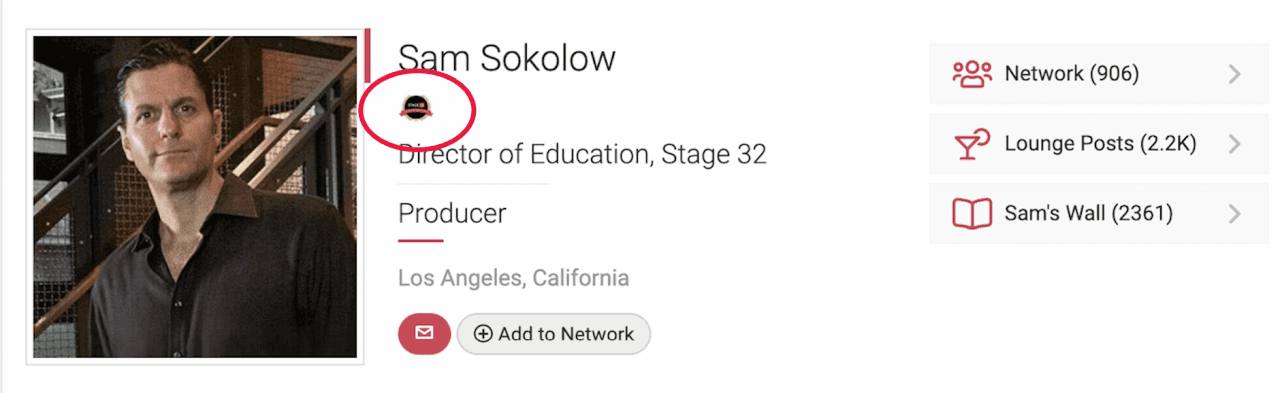Click the Producer occupation label

click(452, 213)
